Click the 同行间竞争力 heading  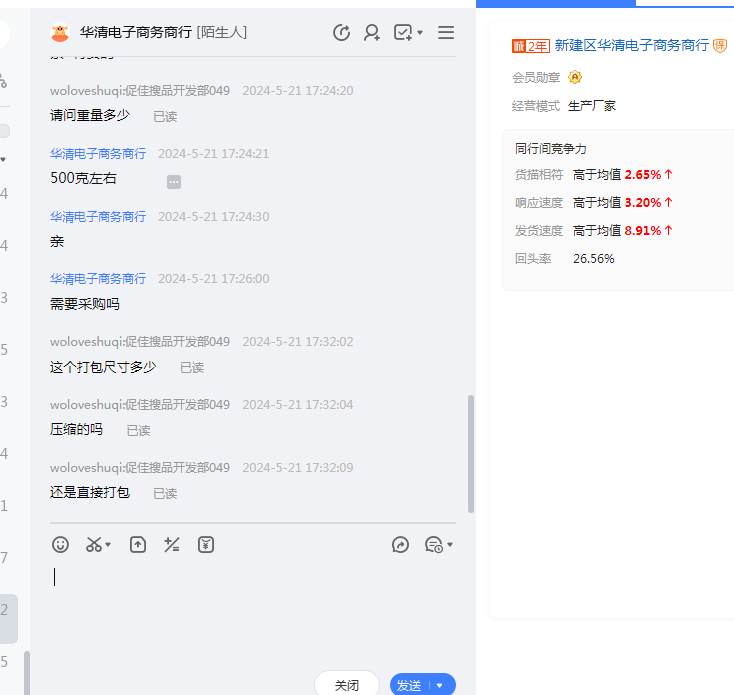point(550,149)
